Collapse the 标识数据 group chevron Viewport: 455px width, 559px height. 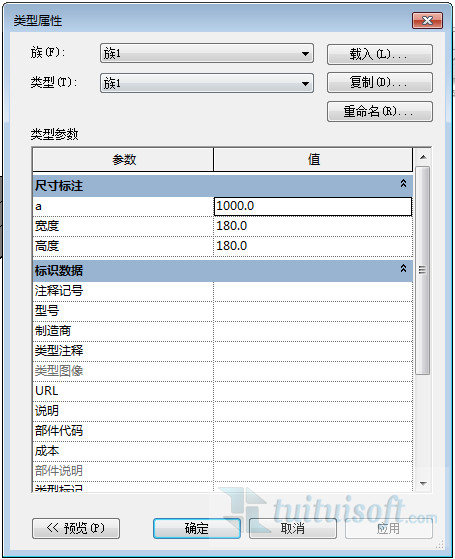pyautogui.click(x=403, y=268)
